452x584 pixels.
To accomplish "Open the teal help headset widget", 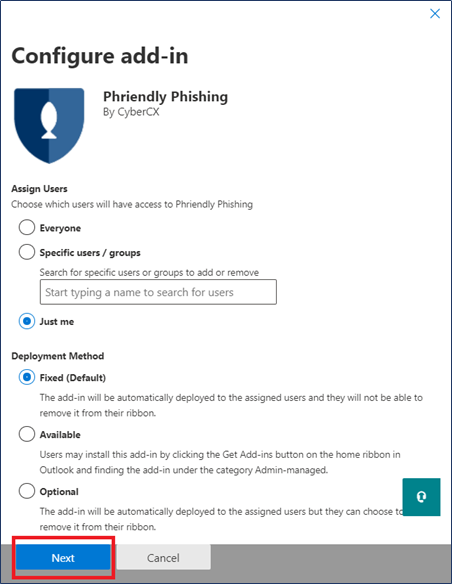I will click(x=421, y=497).
